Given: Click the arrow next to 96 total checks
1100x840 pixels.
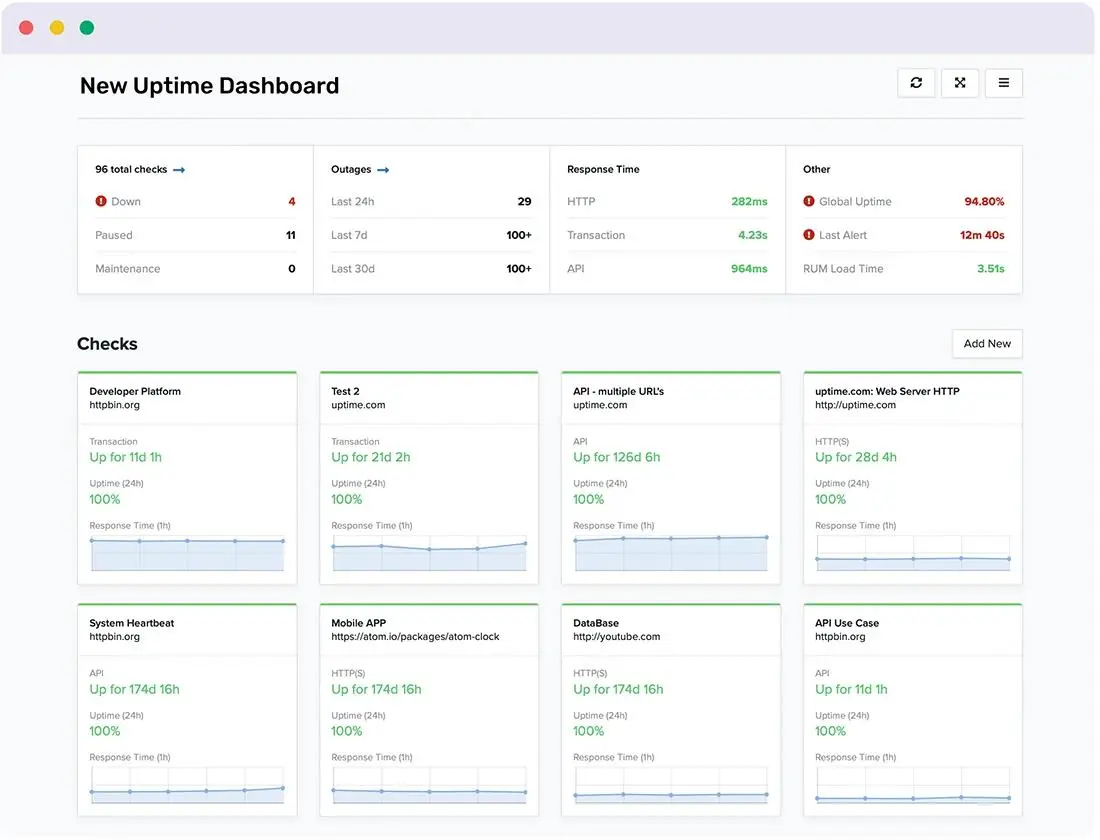Looking at the screenshot, I should click(x=180, y=171).
